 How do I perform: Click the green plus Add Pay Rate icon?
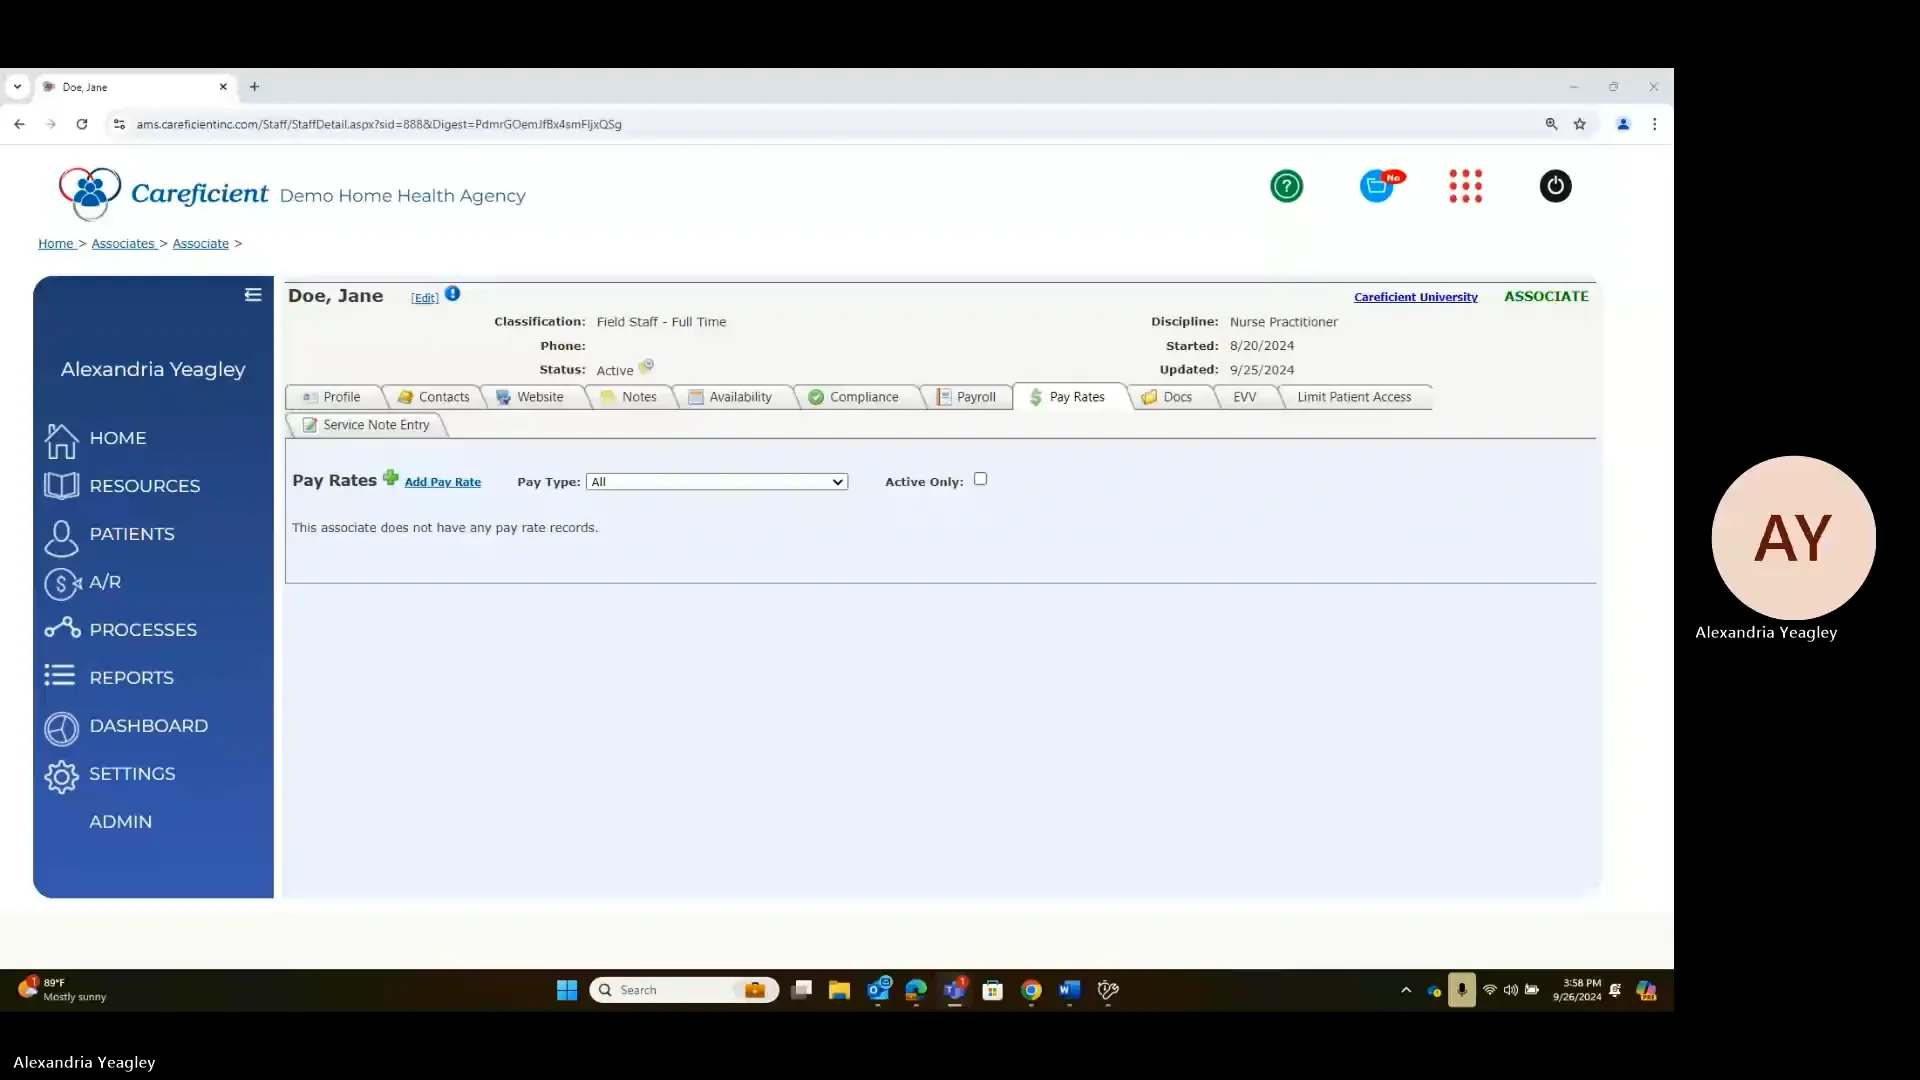pos(391,478)
